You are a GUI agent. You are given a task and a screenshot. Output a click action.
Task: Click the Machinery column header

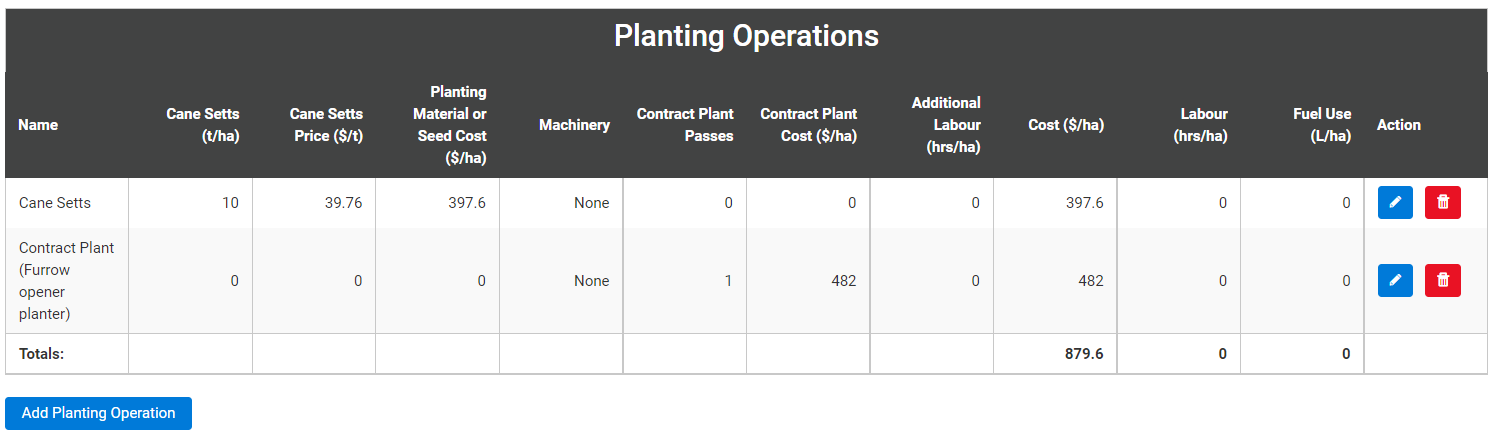[x=574, y=125]
